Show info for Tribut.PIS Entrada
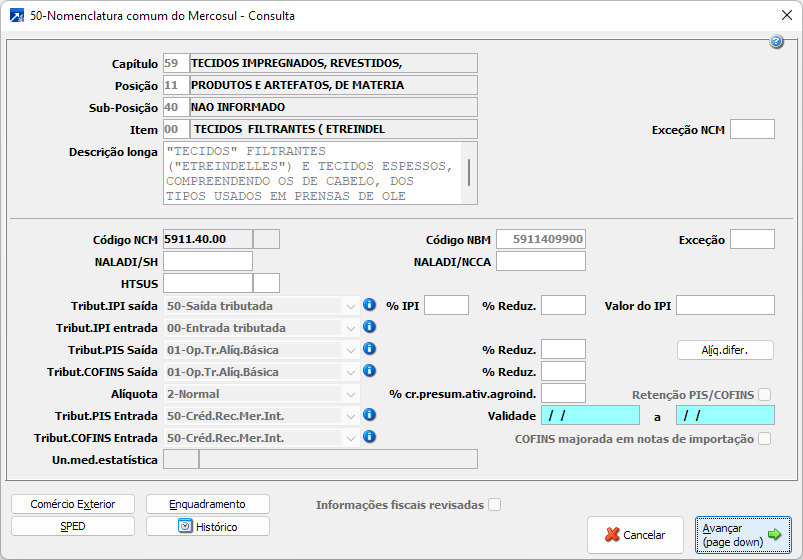 369,415
